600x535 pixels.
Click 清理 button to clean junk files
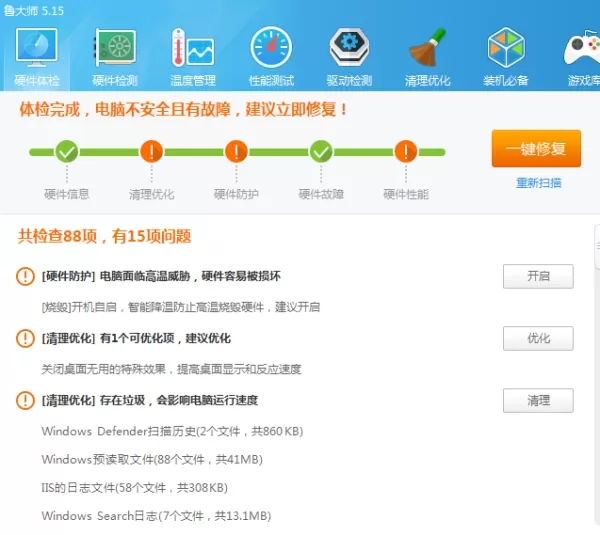538,401
